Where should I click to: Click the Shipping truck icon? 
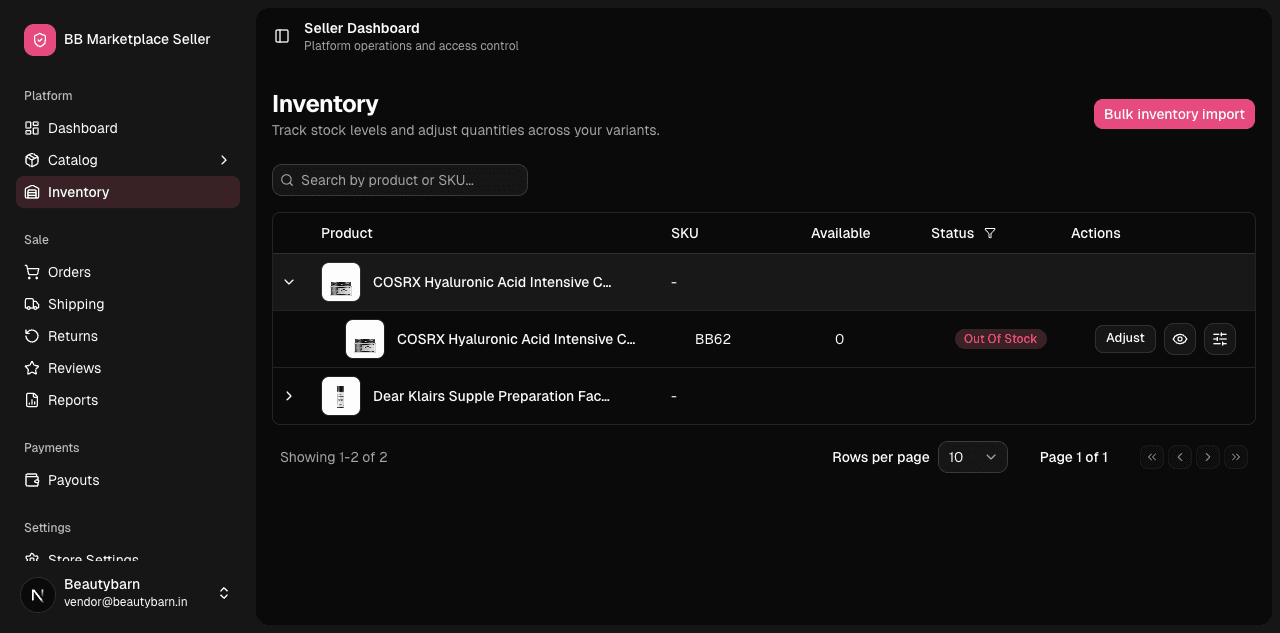click(x=32, y=304)
